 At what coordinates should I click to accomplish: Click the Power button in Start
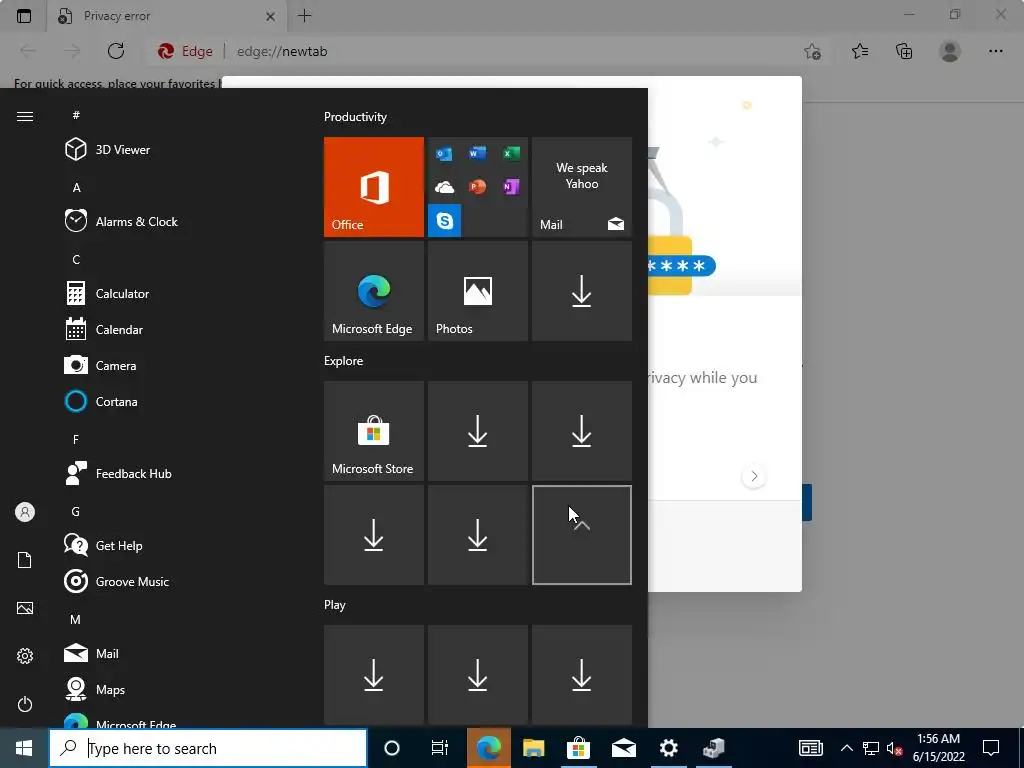tap(25, 704)
